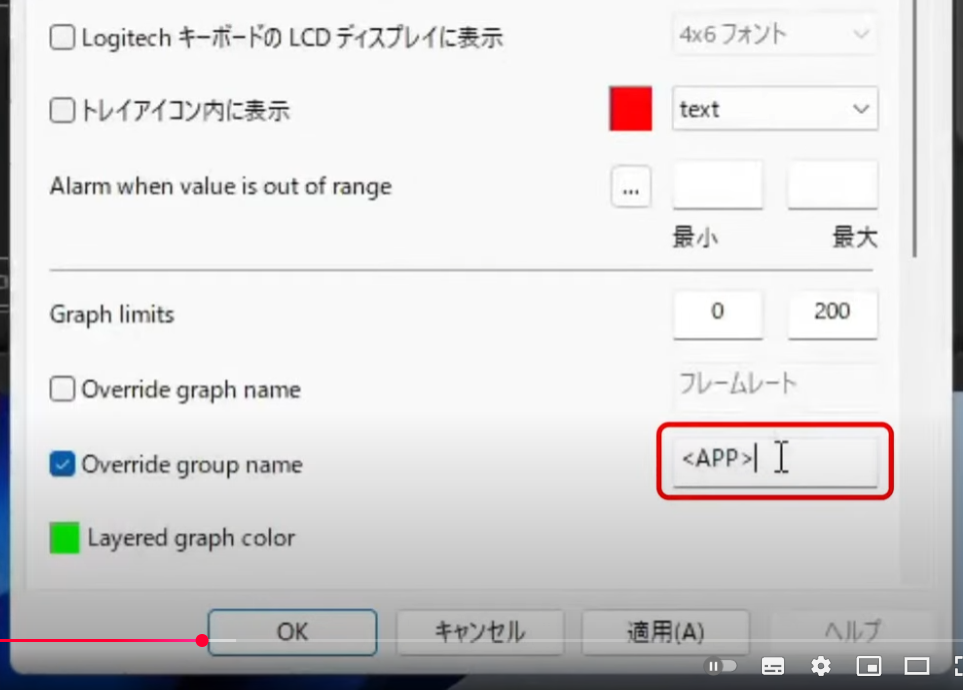Focus the alarm 最小 value field
The image size is (963, 691).
(718, 185)
